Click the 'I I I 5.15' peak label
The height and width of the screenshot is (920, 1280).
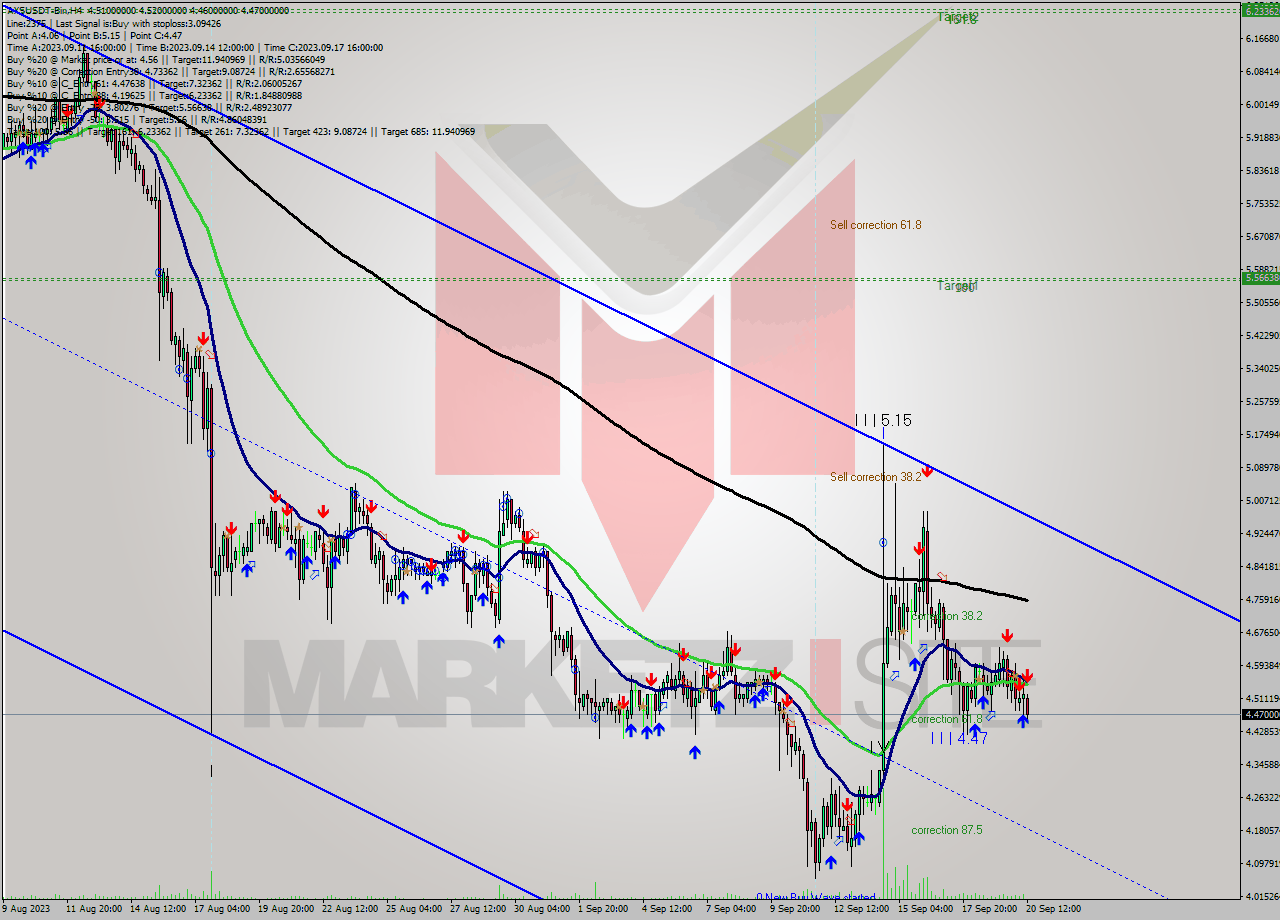click(x=883, y=421)
